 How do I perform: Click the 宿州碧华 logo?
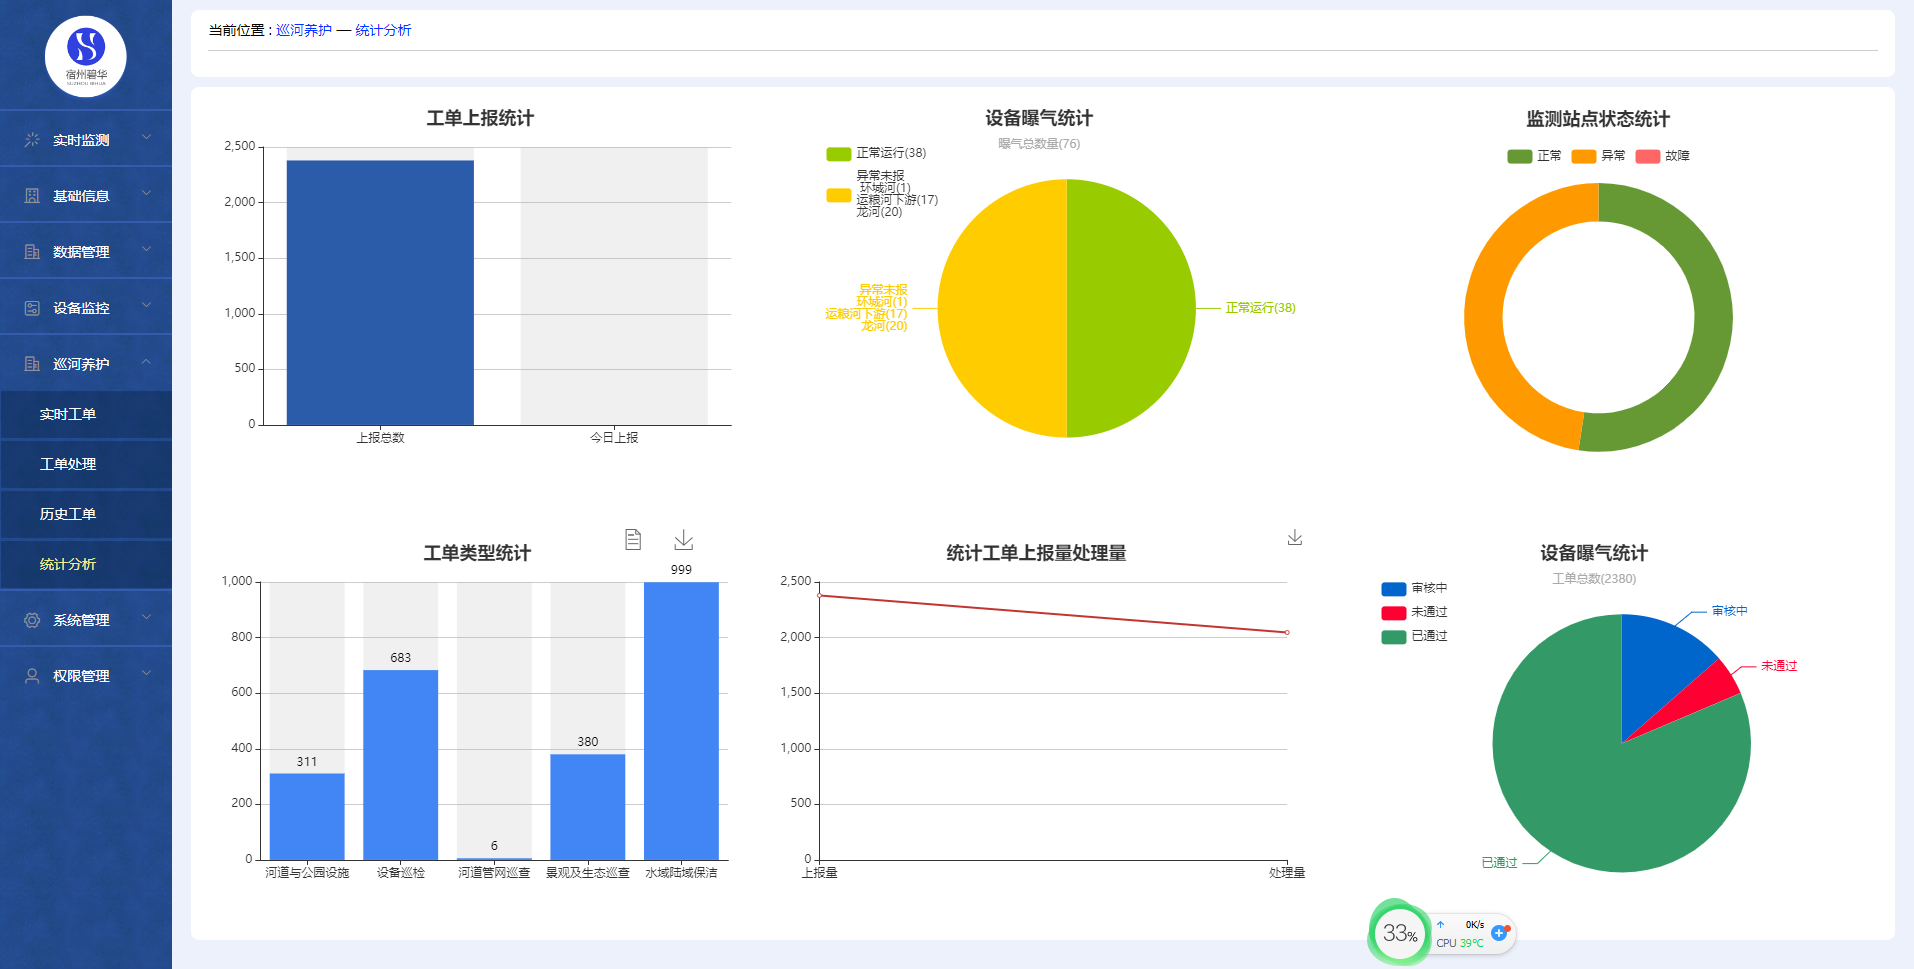pos(86,56)
